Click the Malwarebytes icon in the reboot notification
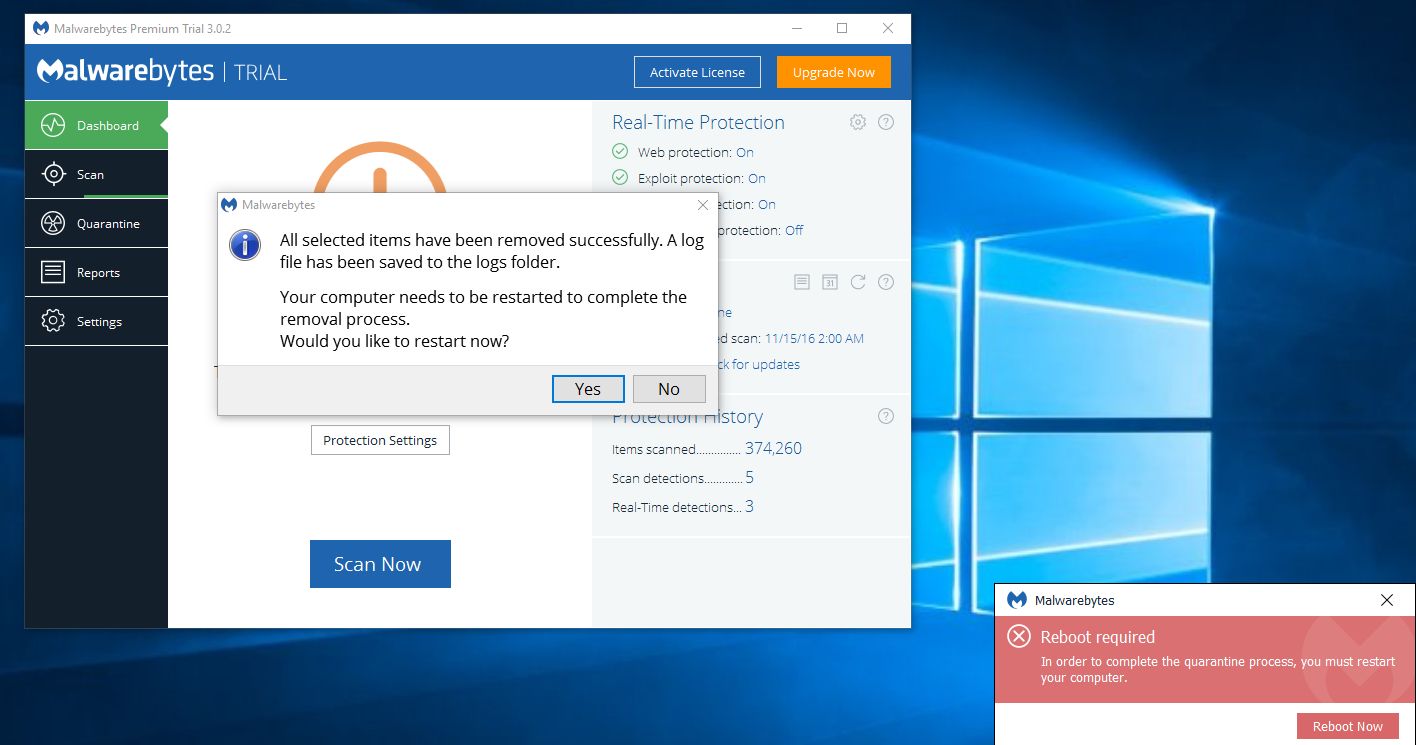 point(1017,600)
